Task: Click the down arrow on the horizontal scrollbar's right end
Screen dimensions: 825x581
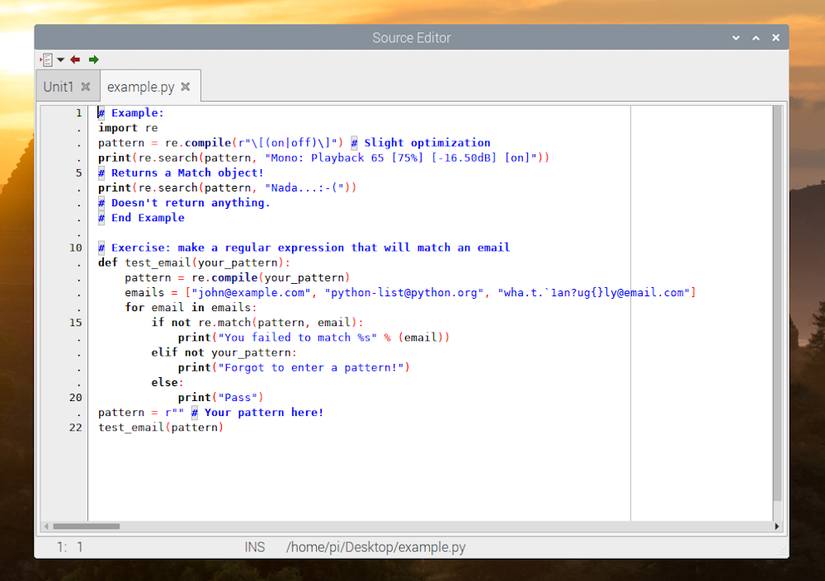Action: coord(777,526)
